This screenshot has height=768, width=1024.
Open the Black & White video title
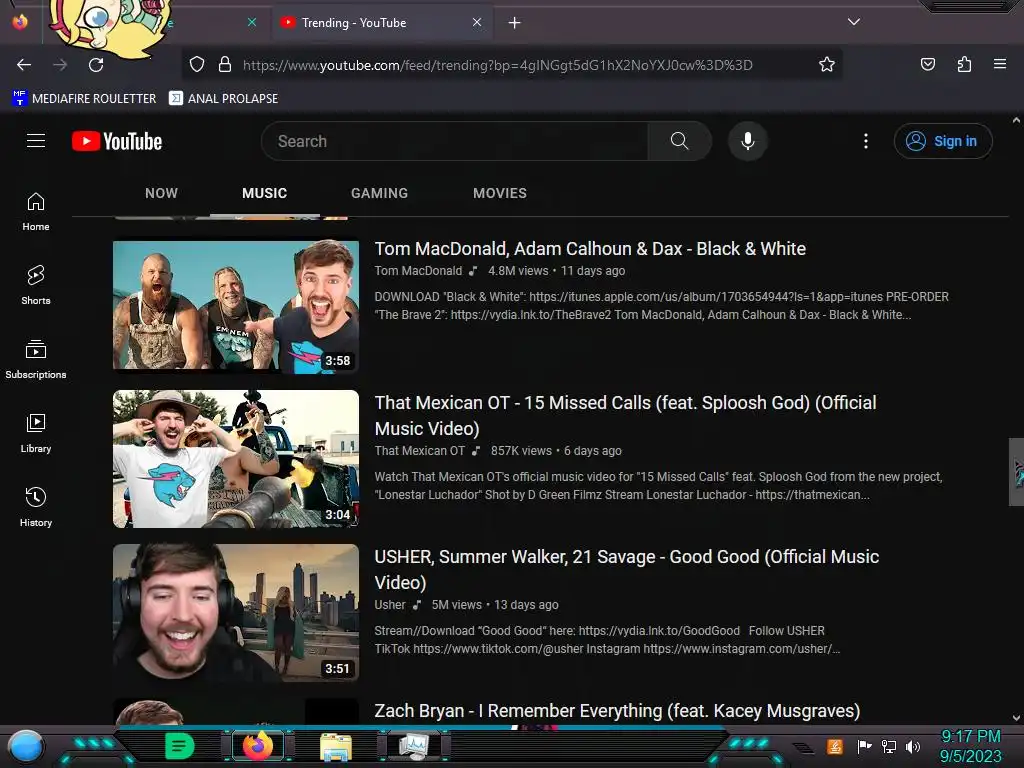coord(590,249)
